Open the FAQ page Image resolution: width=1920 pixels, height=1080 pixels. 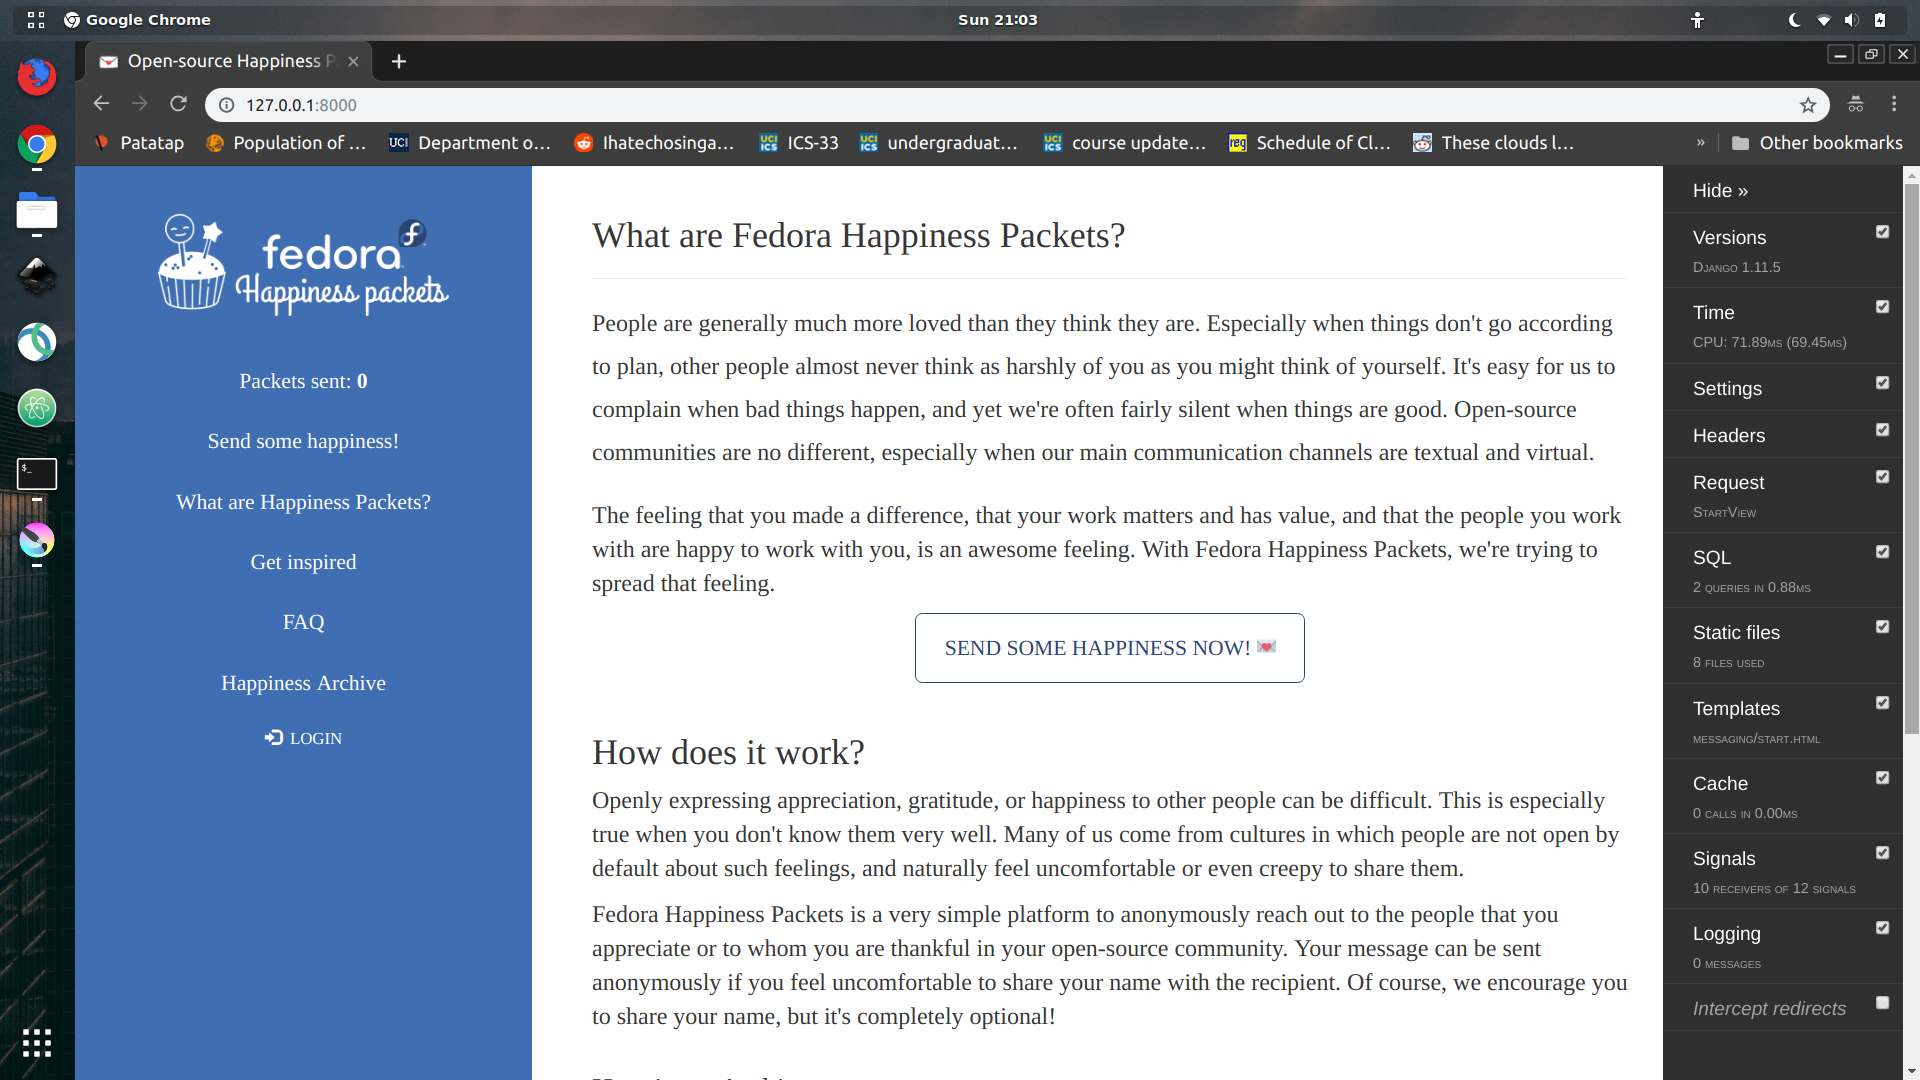(303, 622)
